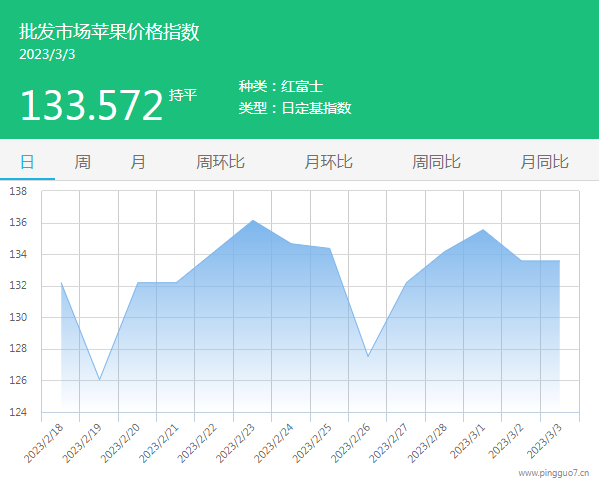Click the 持平 status label

183,95
